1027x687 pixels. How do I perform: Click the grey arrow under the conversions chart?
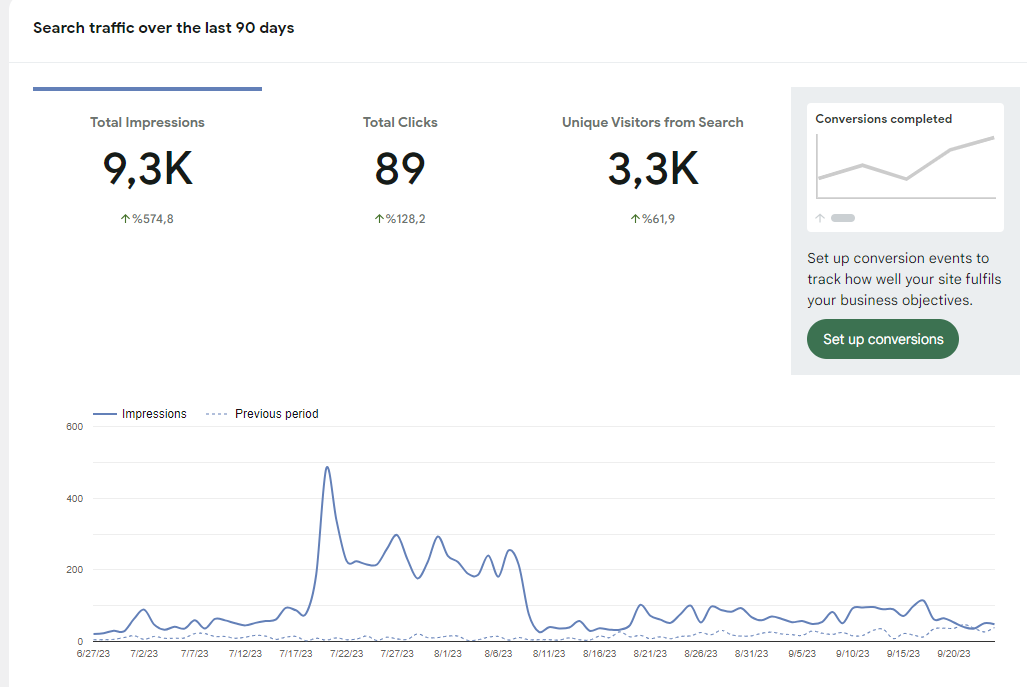819,218
